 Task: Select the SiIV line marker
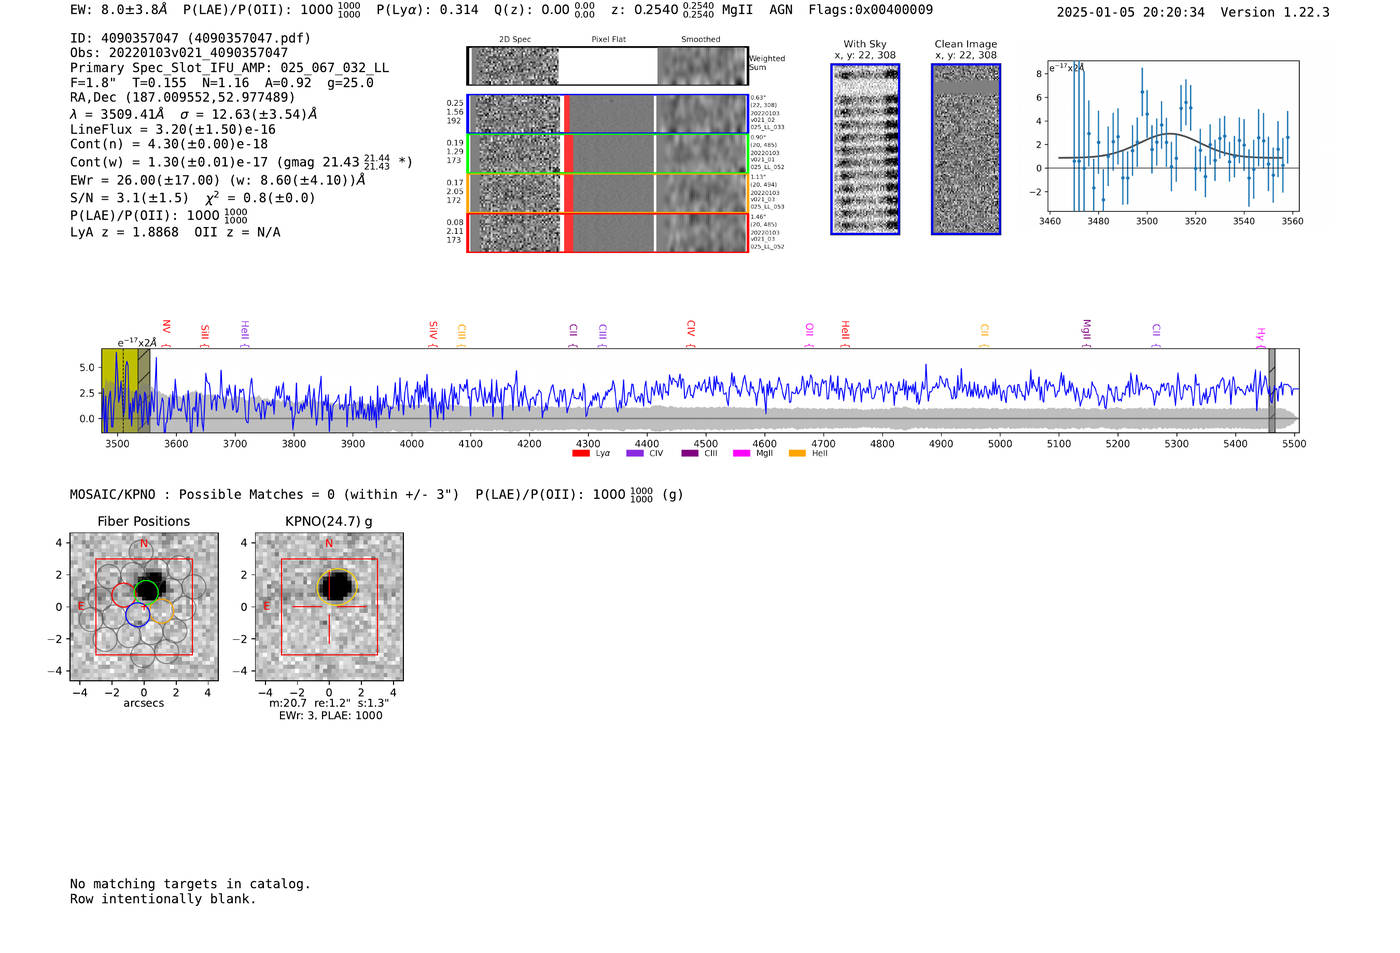click(433, 334)
